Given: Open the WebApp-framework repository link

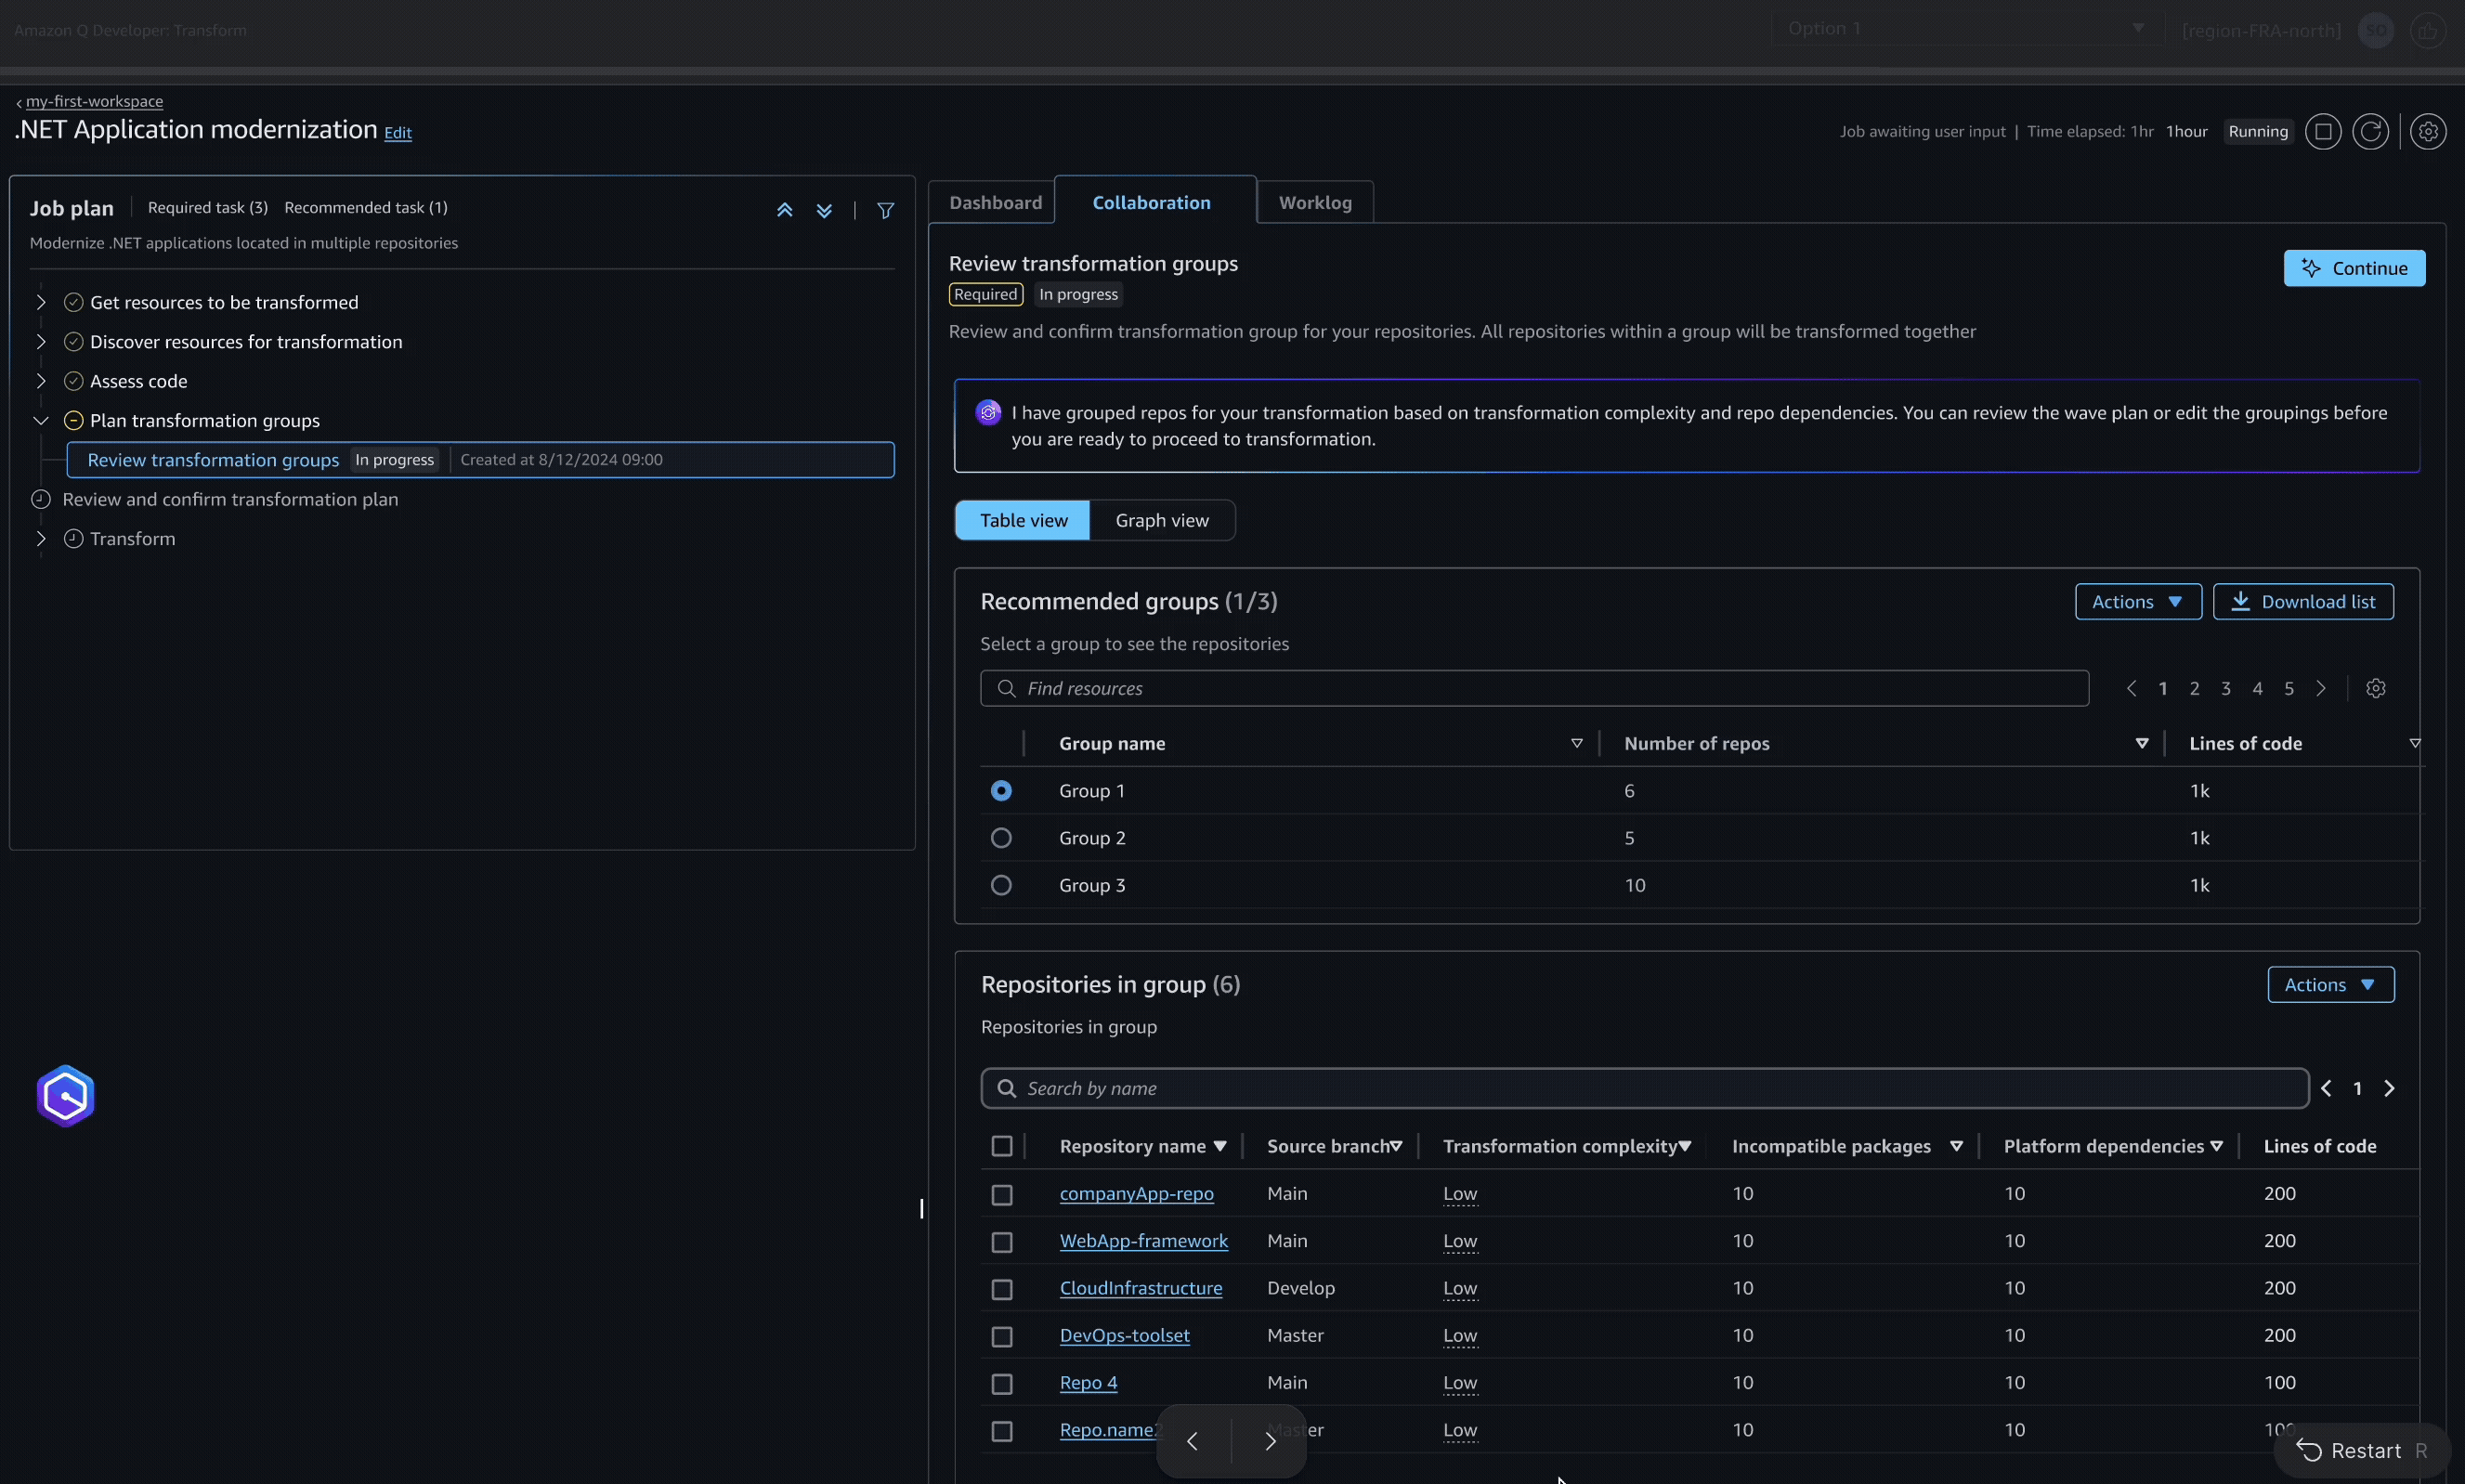Looking at the screenshot, I should 1143,1240.
